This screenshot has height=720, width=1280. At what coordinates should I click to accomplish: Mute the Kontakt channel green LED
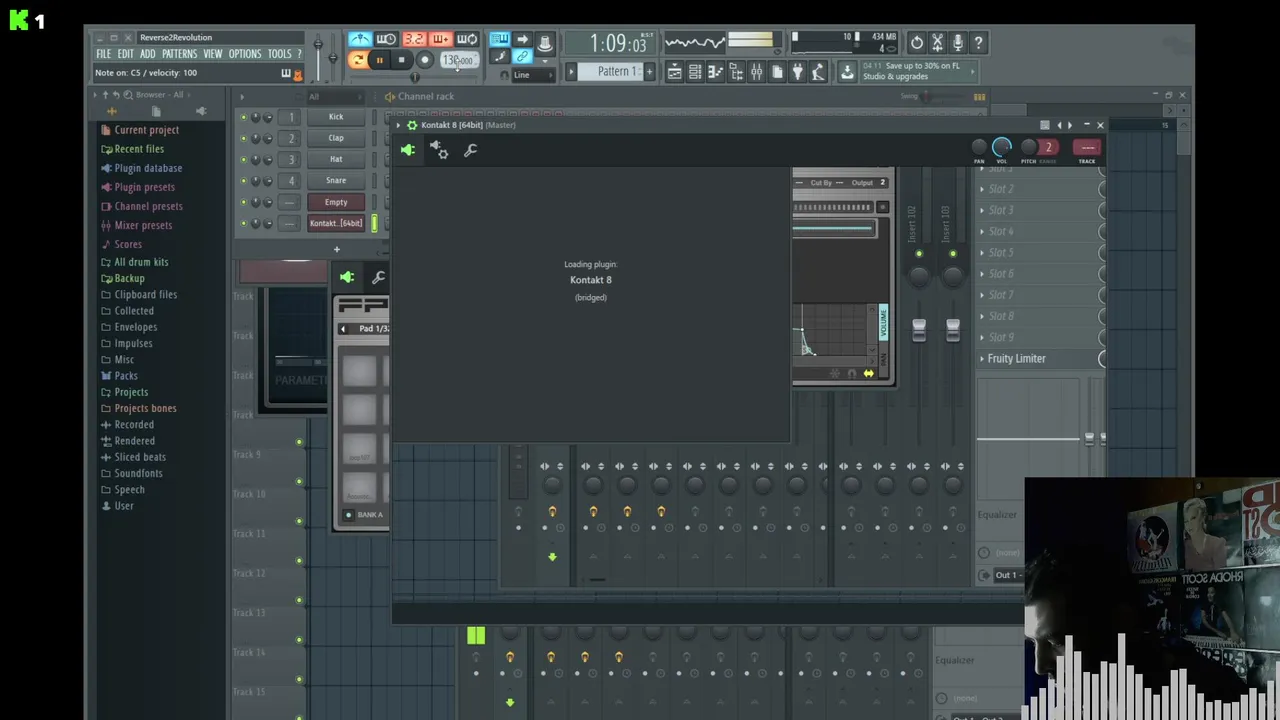pos(243,224)
